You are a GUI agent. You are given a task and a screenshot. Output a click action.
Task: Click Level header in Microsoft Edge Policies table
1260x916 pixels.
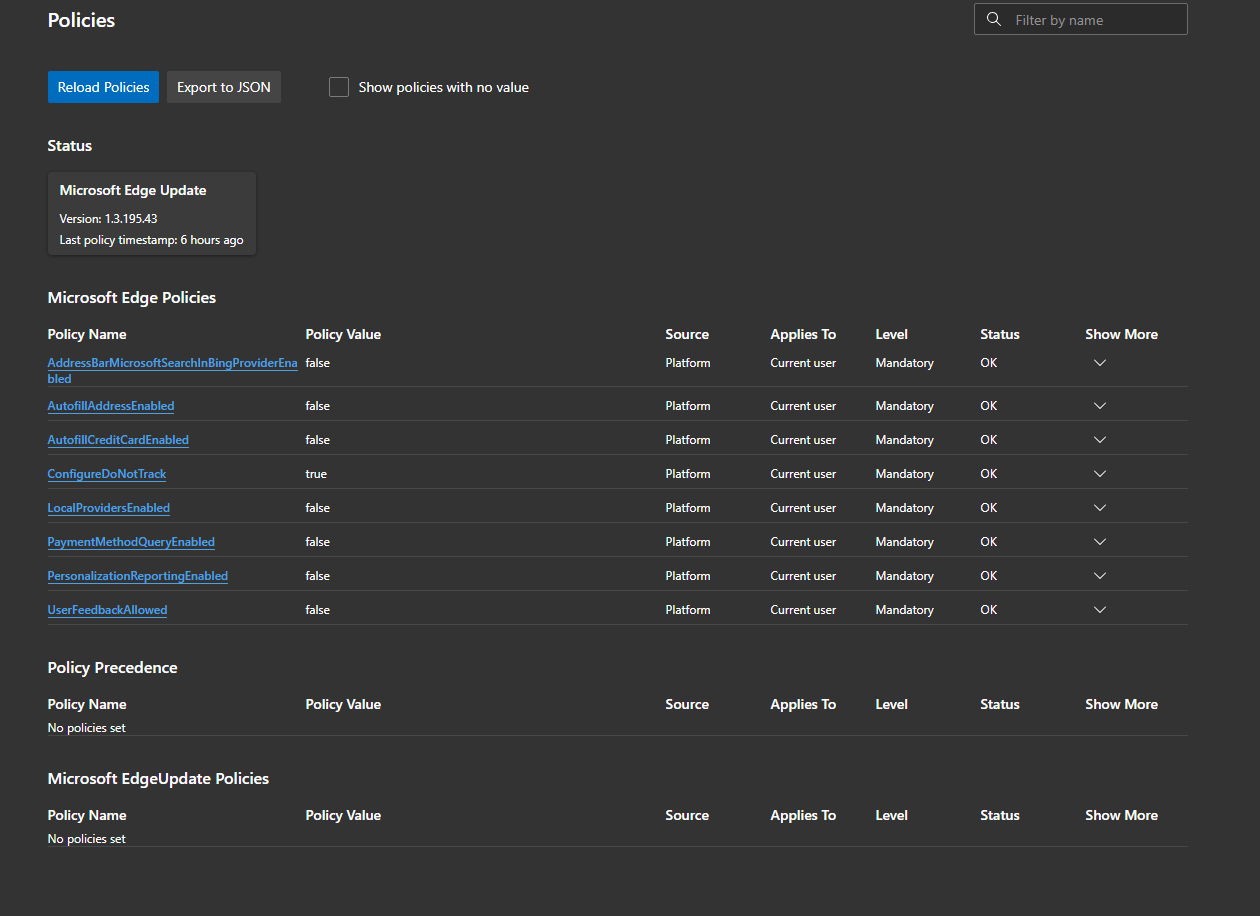[891, 334]
